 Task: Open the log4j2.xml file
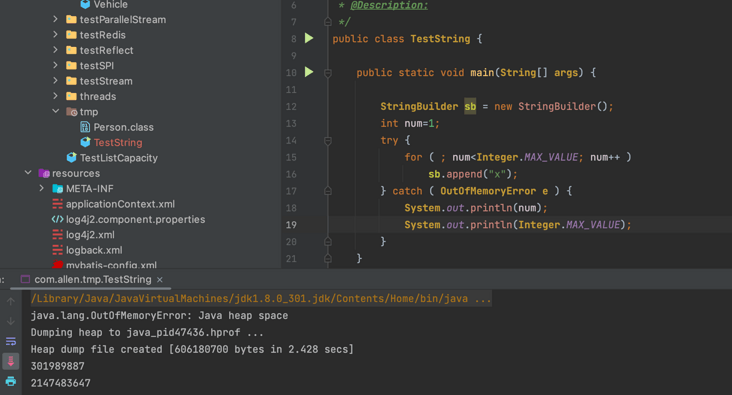(x=90, y=235)
